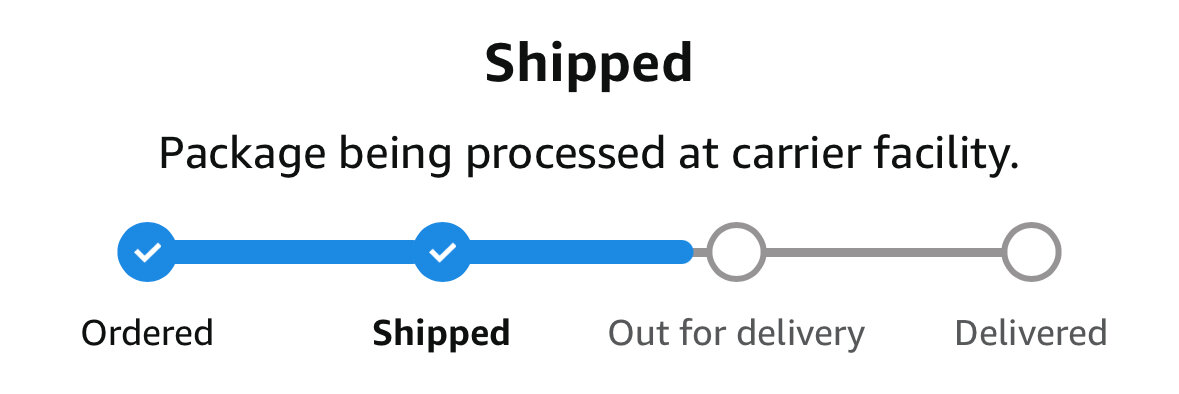Select the empty Delivered step circle

pos(1032,252)
